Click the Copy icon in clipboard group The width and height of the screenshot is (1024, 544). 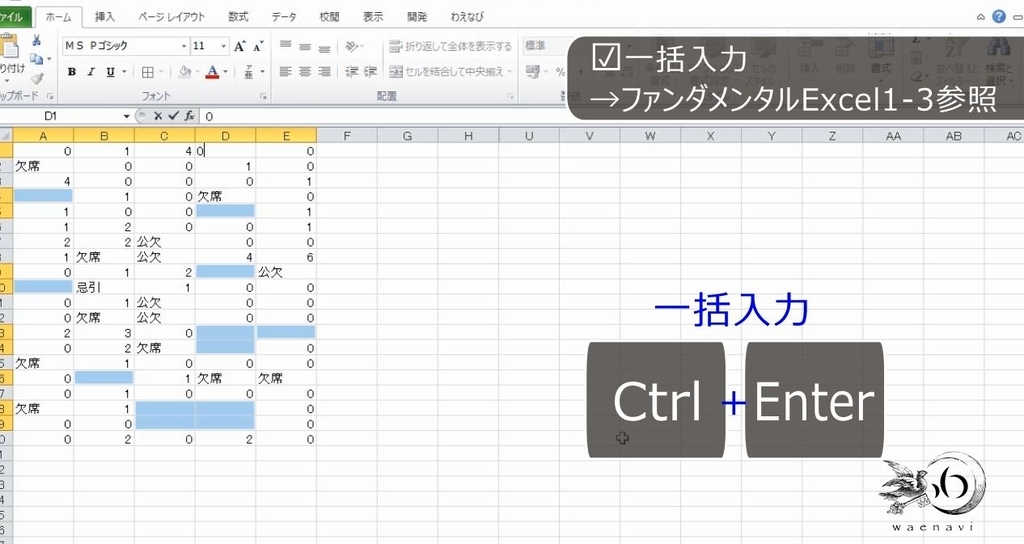coord(37,59)
